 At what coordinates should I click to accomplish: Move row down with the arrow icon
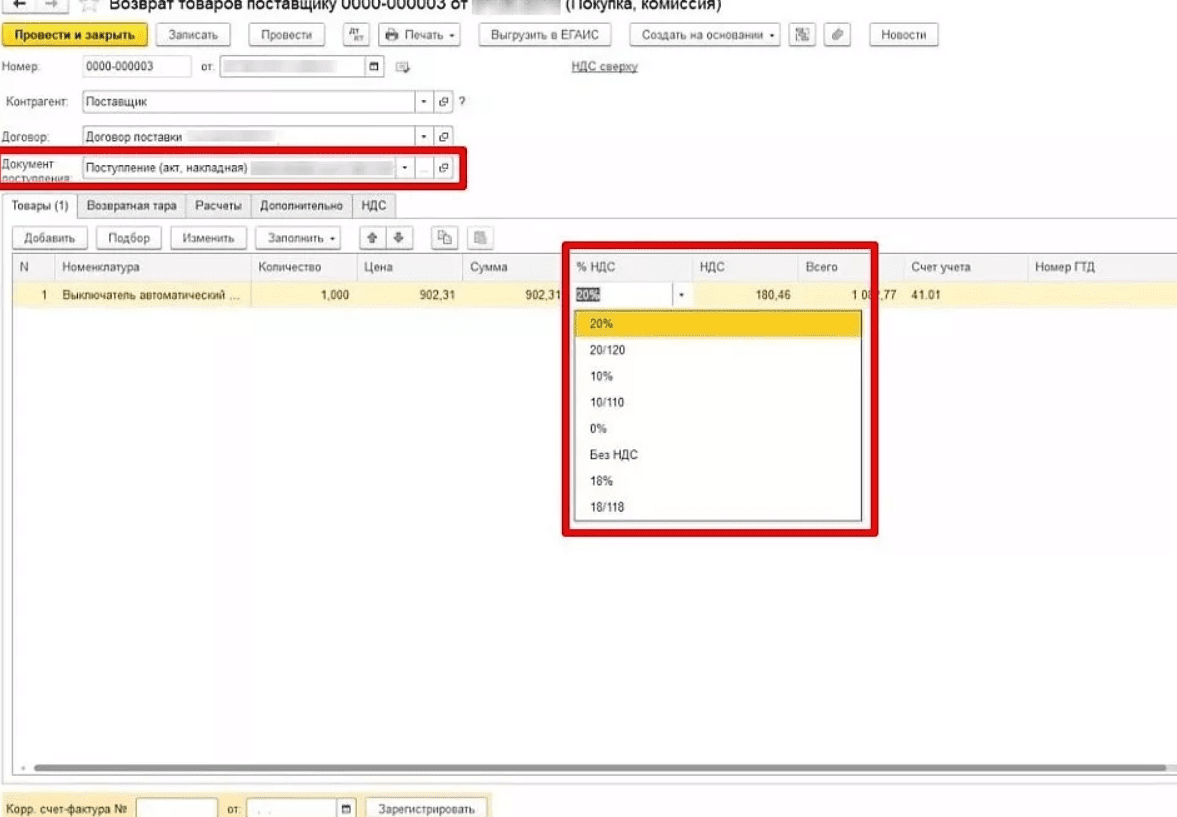pos(398,238)
